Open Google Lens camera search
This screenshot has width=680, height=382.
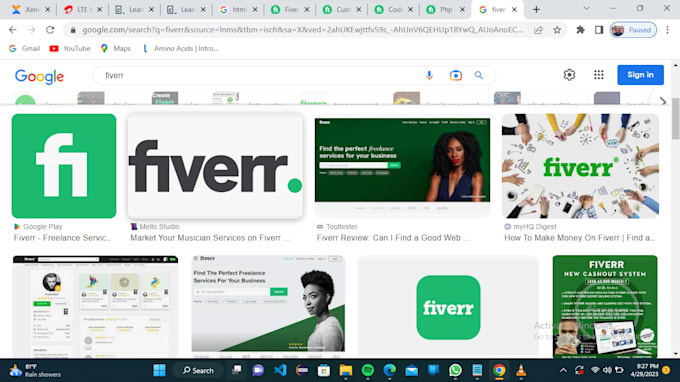pos(455,75)
